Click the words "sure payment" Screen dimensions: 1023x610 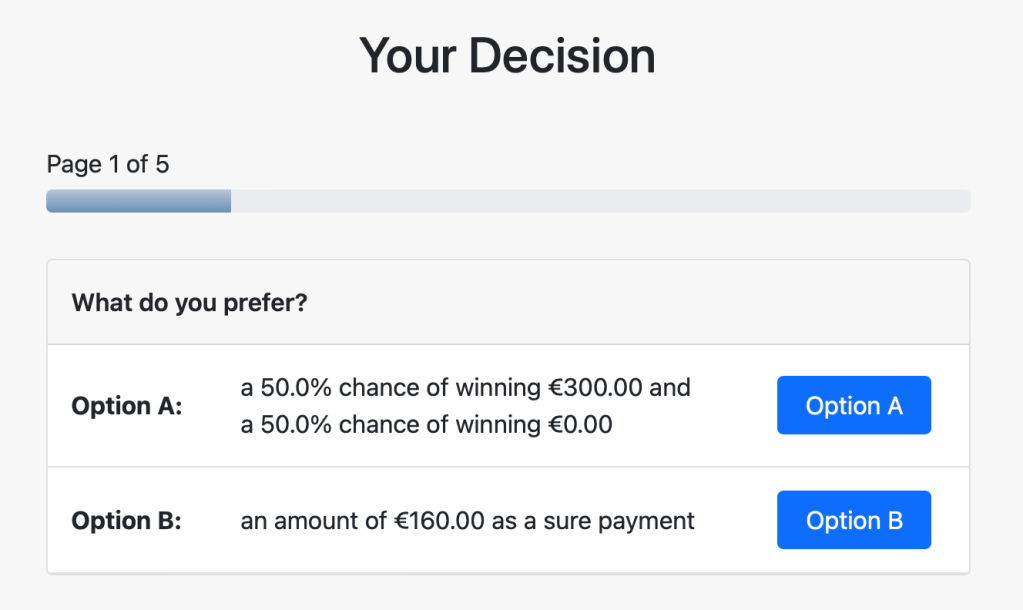pos(619,521)
